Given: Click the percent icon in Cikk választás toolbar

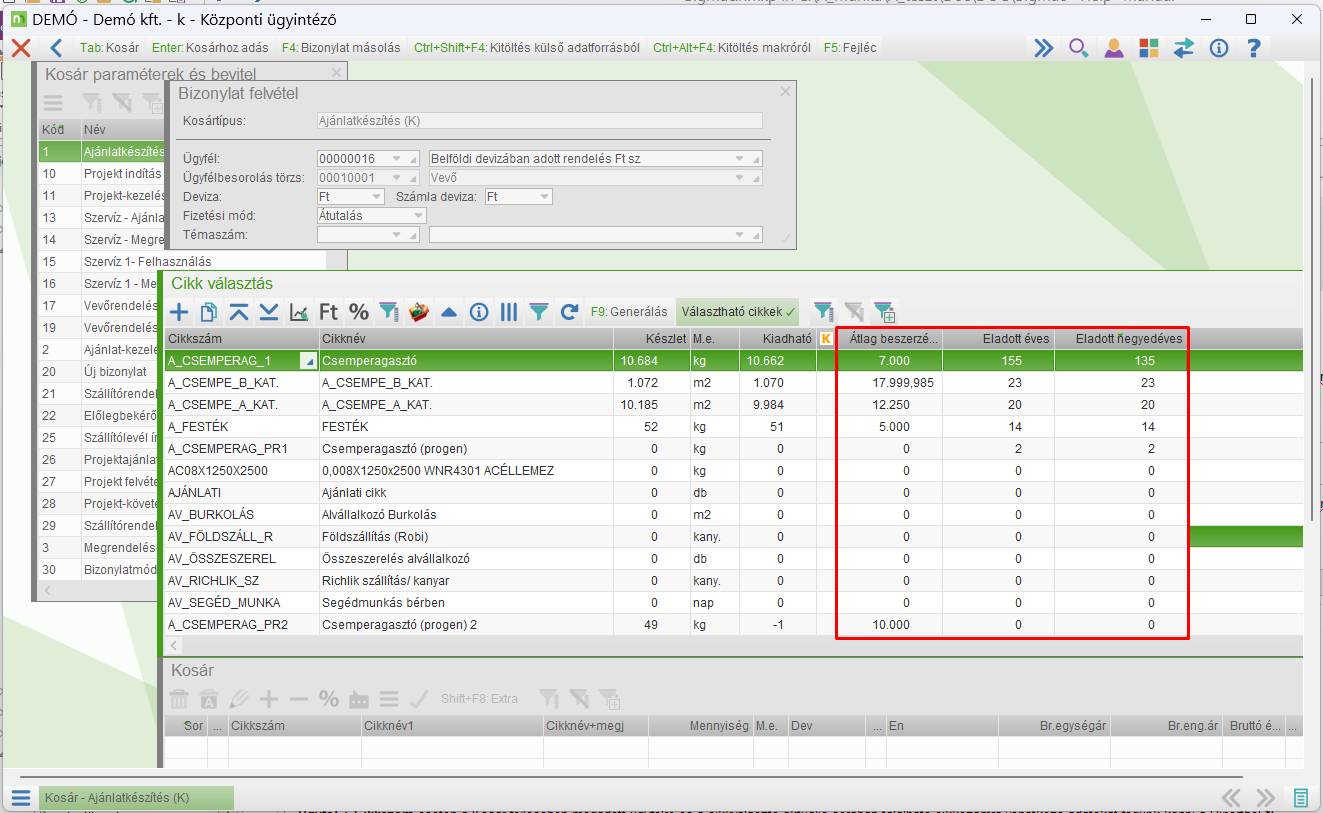Looking at the screenshot, I should 358,312.
